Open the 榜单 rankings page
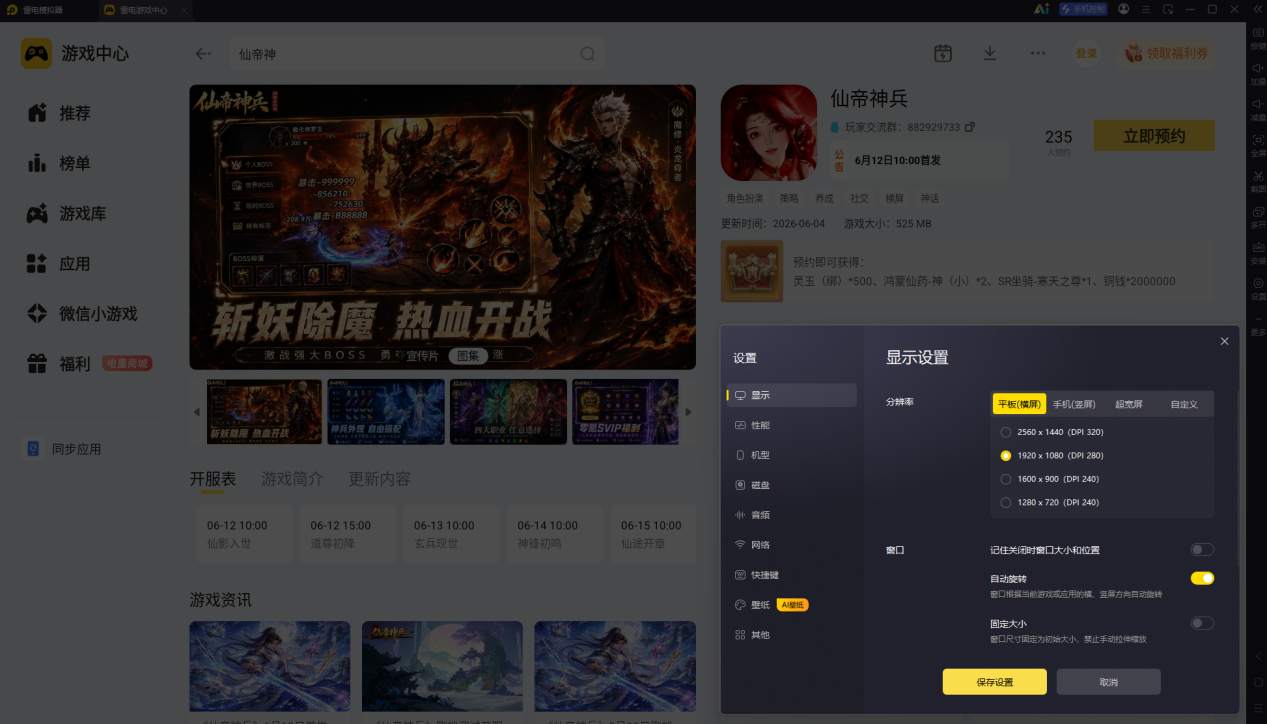Screen dimensions: 1267x724 click(60, 163)
